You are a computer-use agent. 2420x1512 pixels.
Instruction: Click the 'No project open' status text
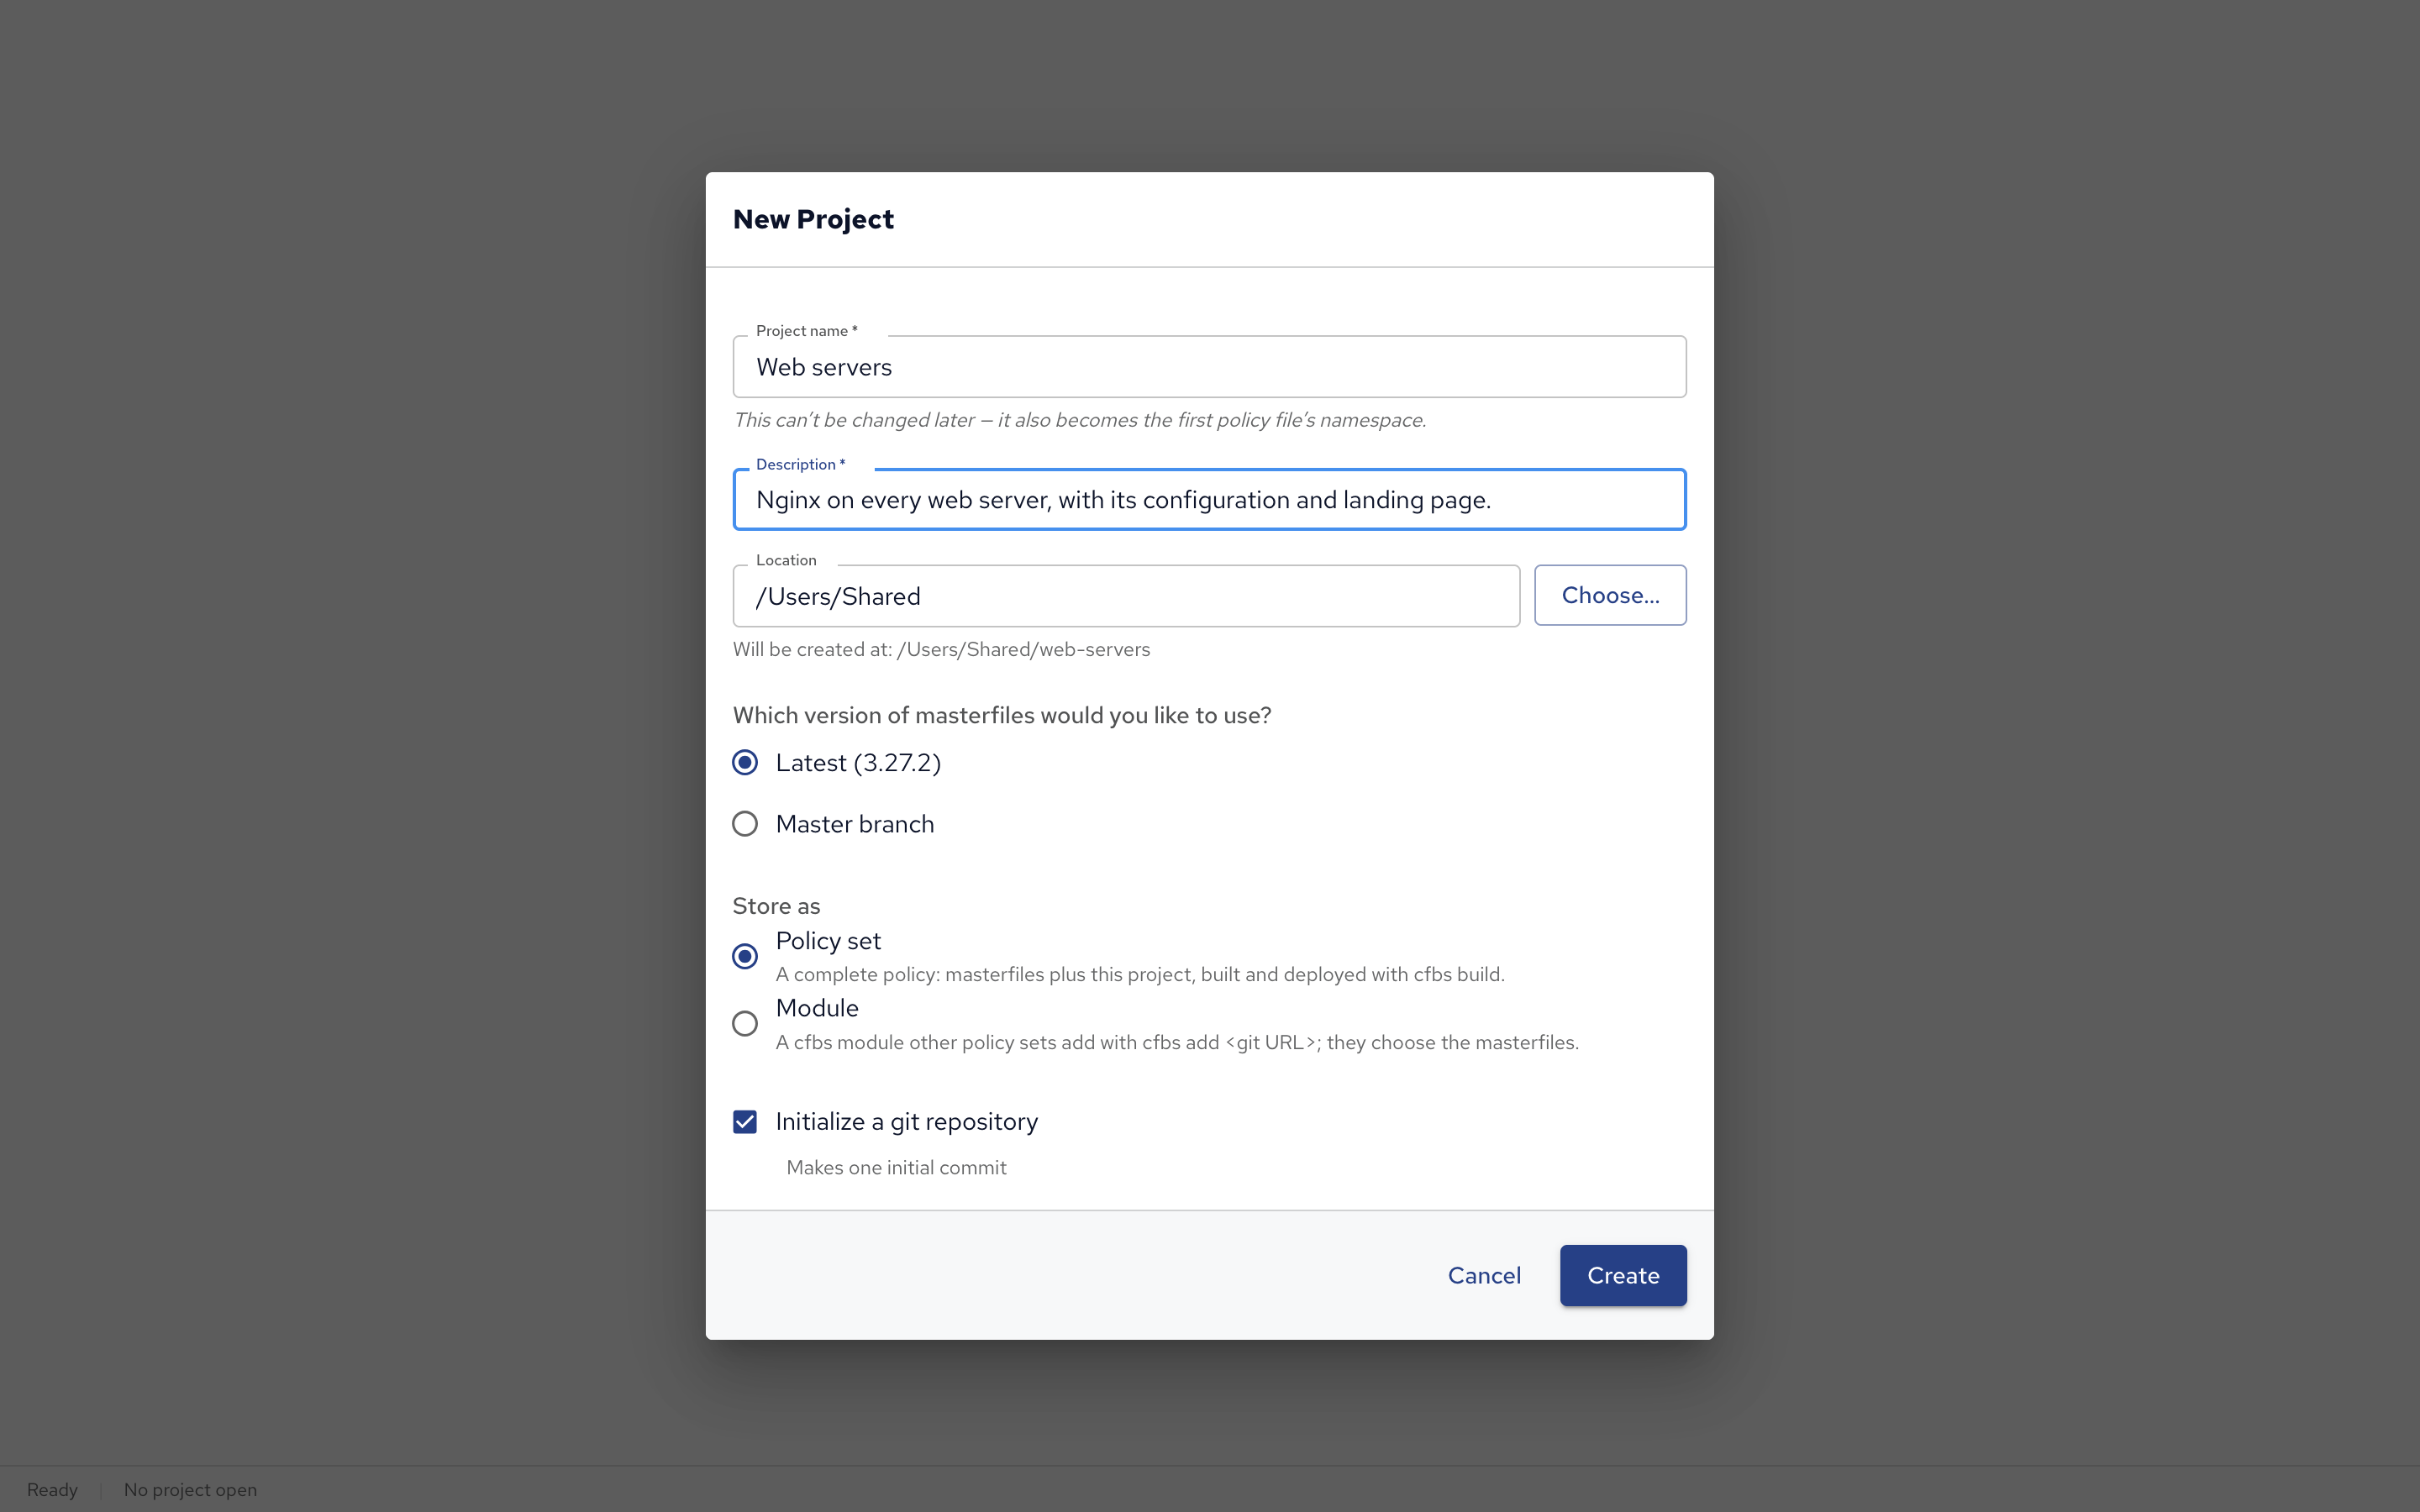click(190, 1489)
